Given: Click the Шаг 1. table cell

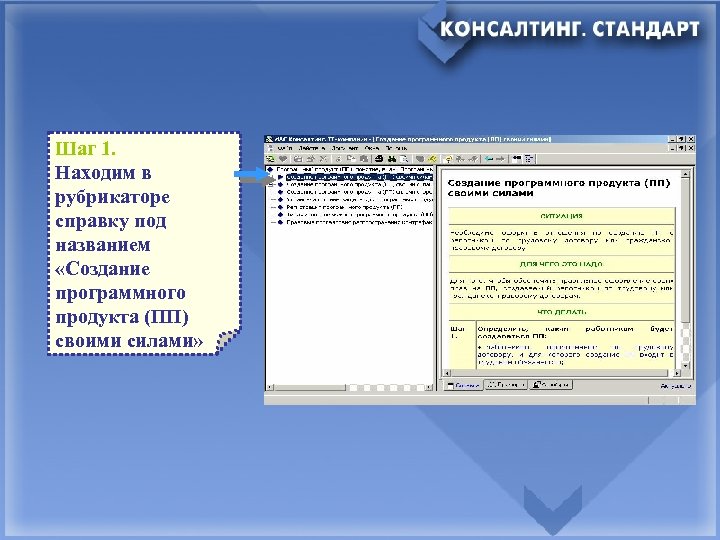Looking at the screenshot, I should click(462, 344).
